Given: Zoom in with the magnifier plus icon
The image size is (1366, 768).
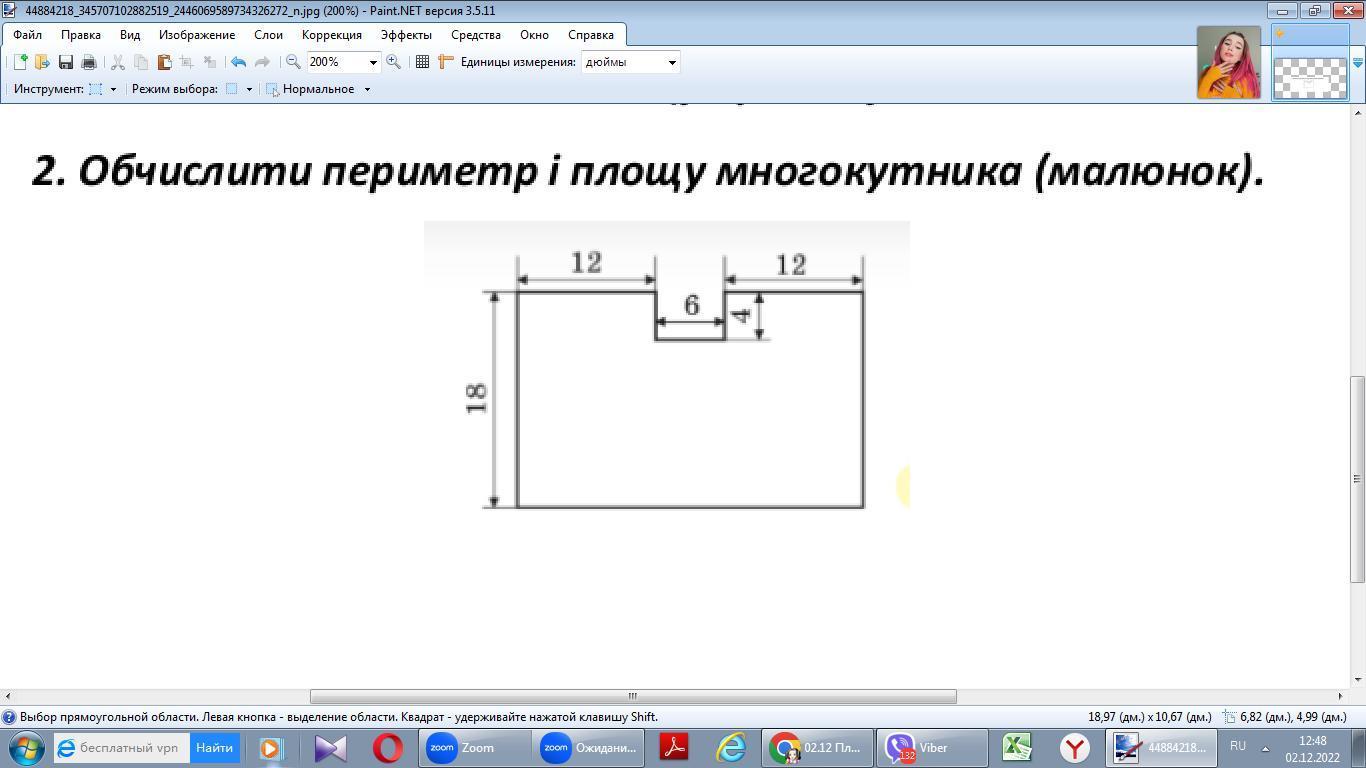Looking at the screenshot, I should tap(394, 62).
